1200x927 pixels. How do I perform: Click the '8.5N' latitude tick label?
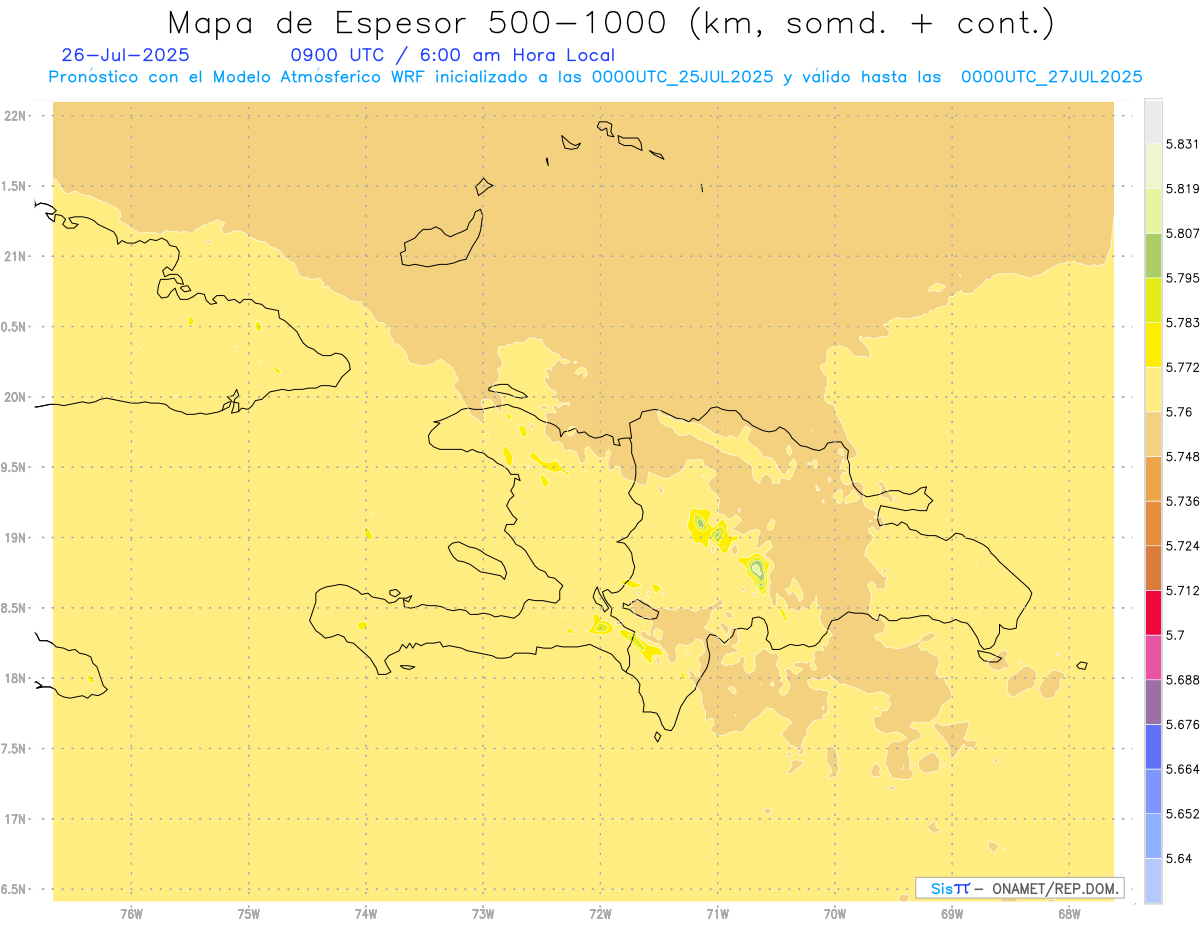coord(15,608)
